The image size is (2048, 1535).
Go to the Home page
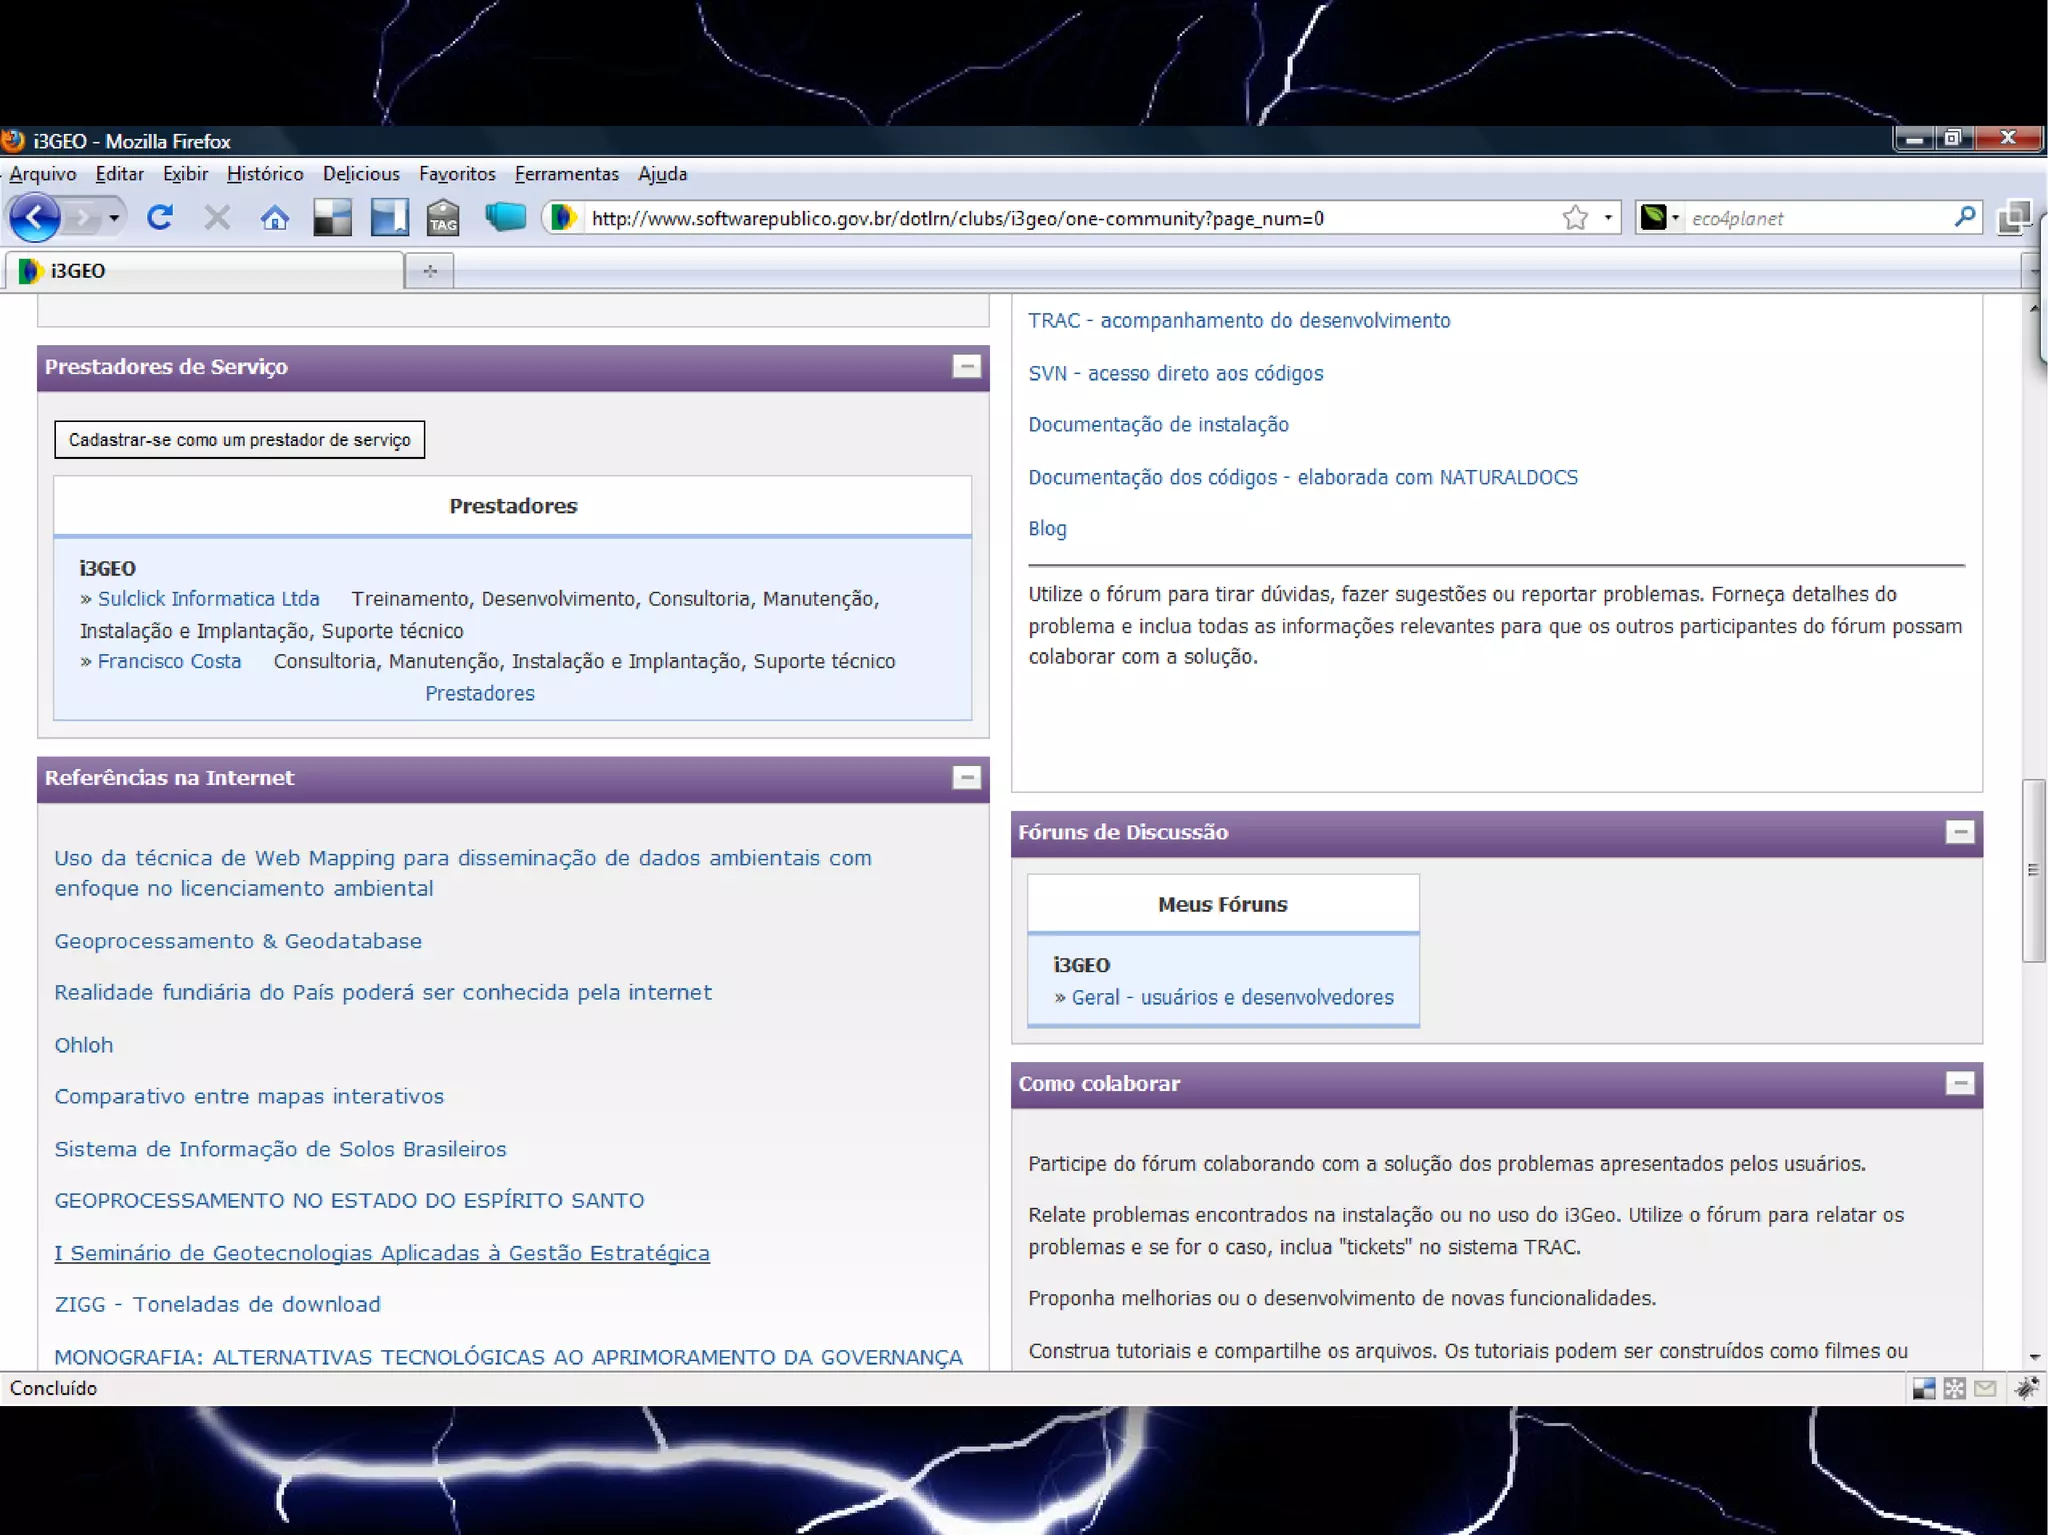pyautogui.click(x=274, y=217)
